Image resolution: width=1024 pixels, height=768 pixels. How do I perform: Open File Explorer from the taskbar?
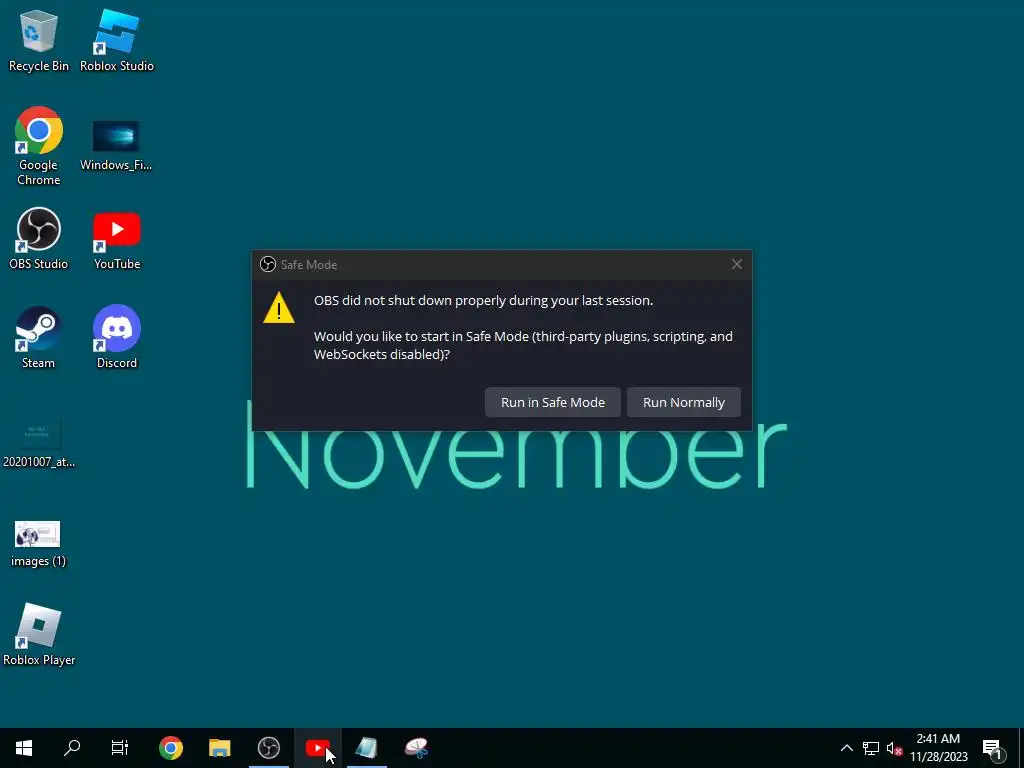click(x=219, y=748)
